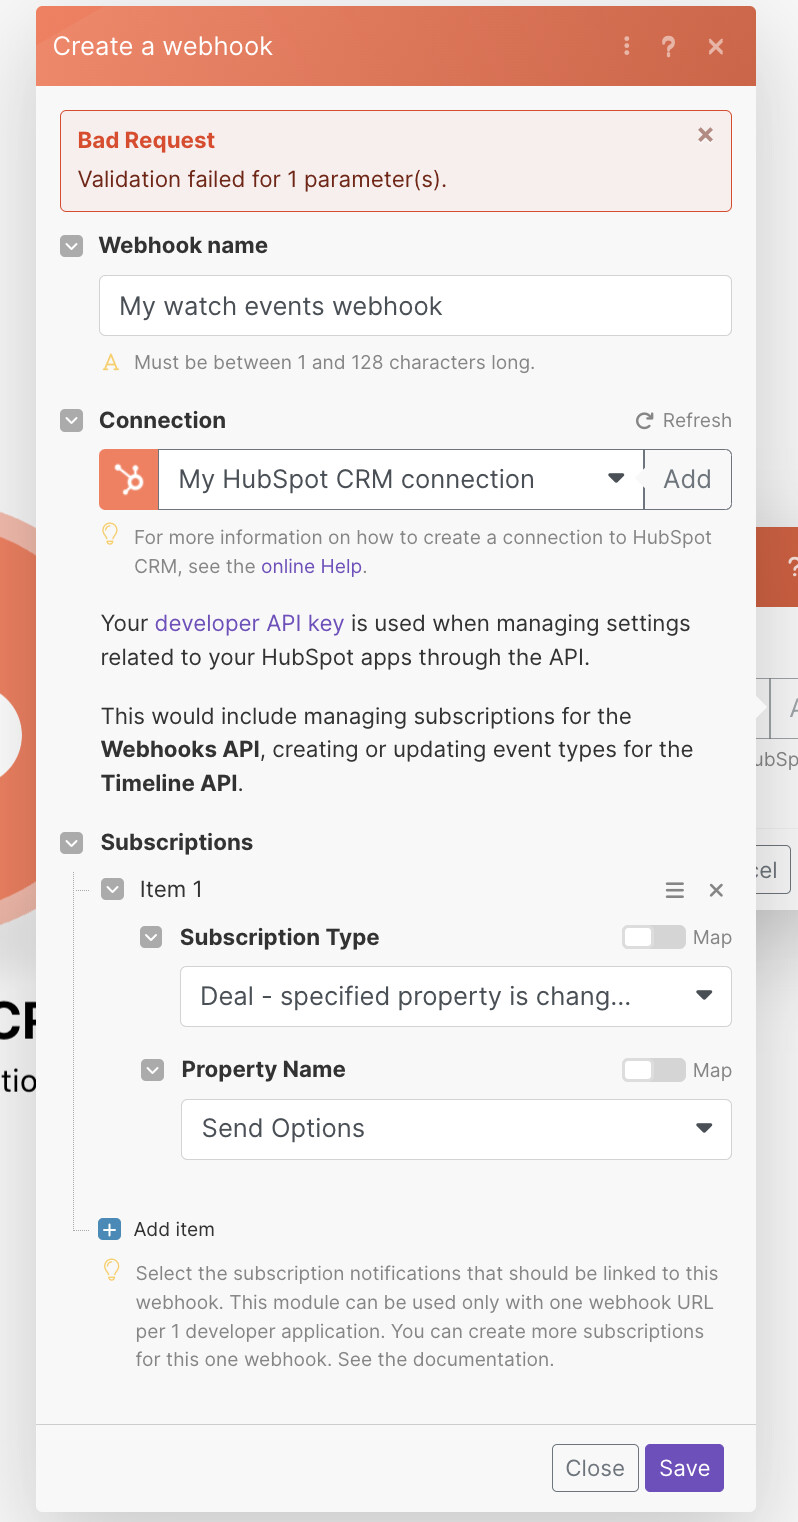Open the Subscription Type dropdown
Viewport: 798px width, 1522px height.
coord(456,996)
